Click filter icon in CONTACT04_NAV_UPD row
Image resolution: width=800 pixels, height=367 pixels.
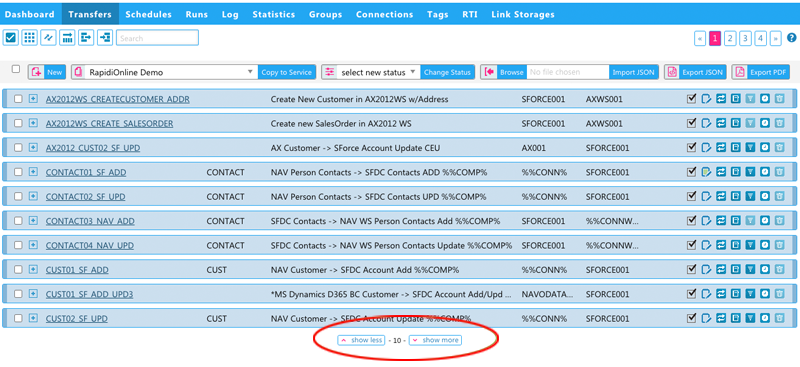(750, 245)
